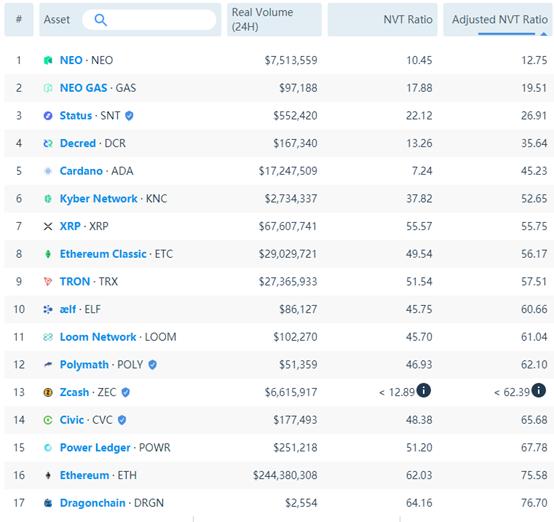Open the Ethereum asset link in row 16
The image size is (554, 522).
84,475
